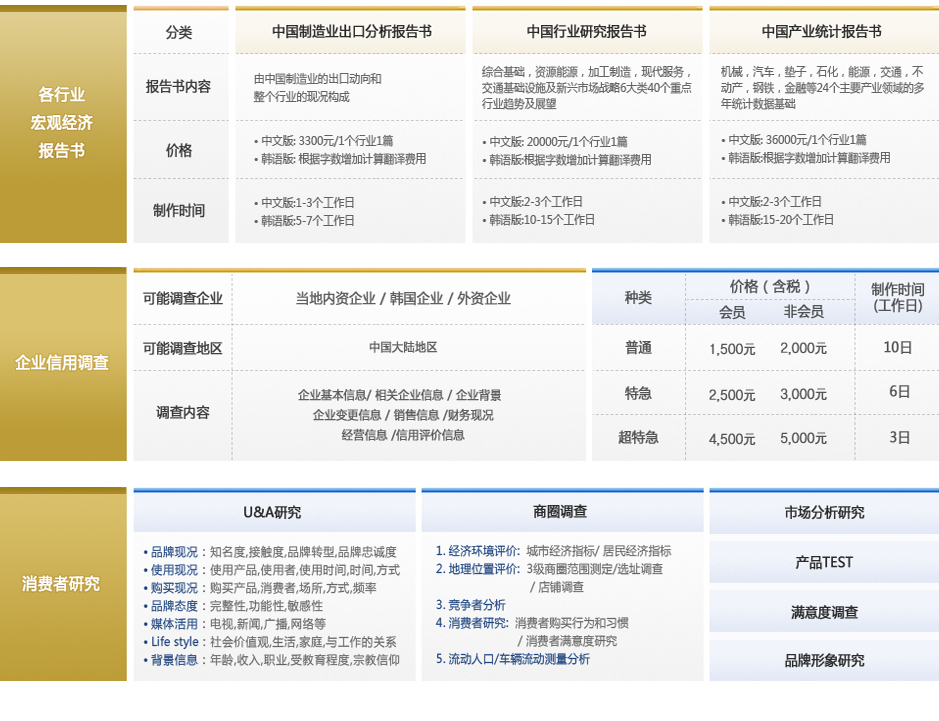Click the 特急 service tier row

639,394
